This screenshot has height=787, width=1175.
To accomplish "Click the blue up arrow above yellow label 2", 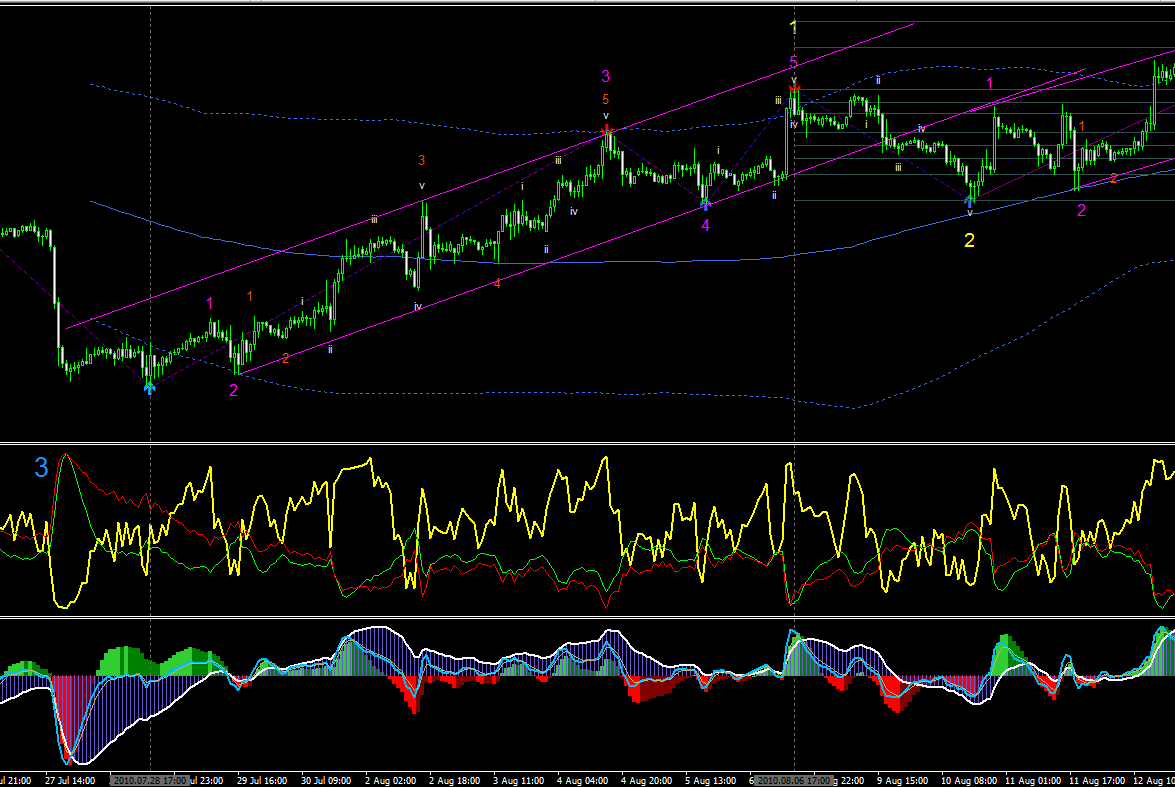I will click(x=969, y=200).
